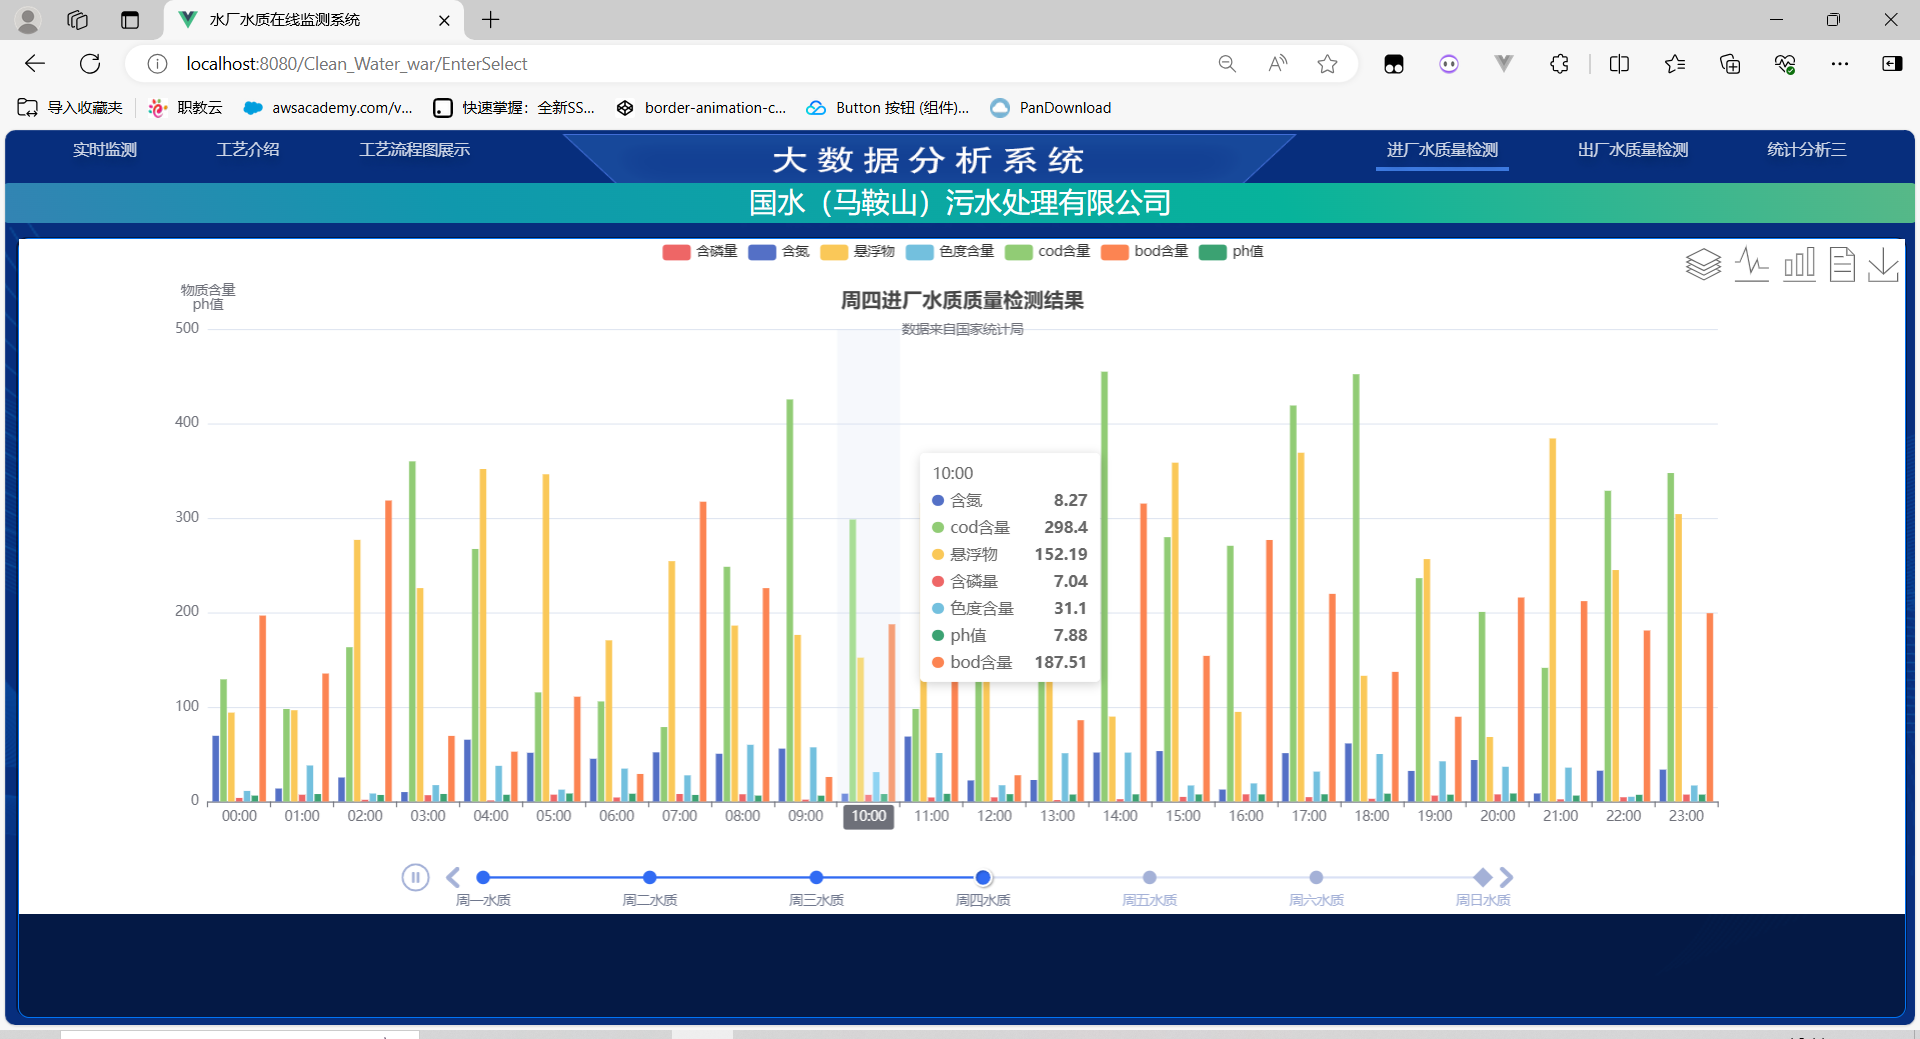Open favorites list icon

pyautogui.click(x=1675, y=64)
